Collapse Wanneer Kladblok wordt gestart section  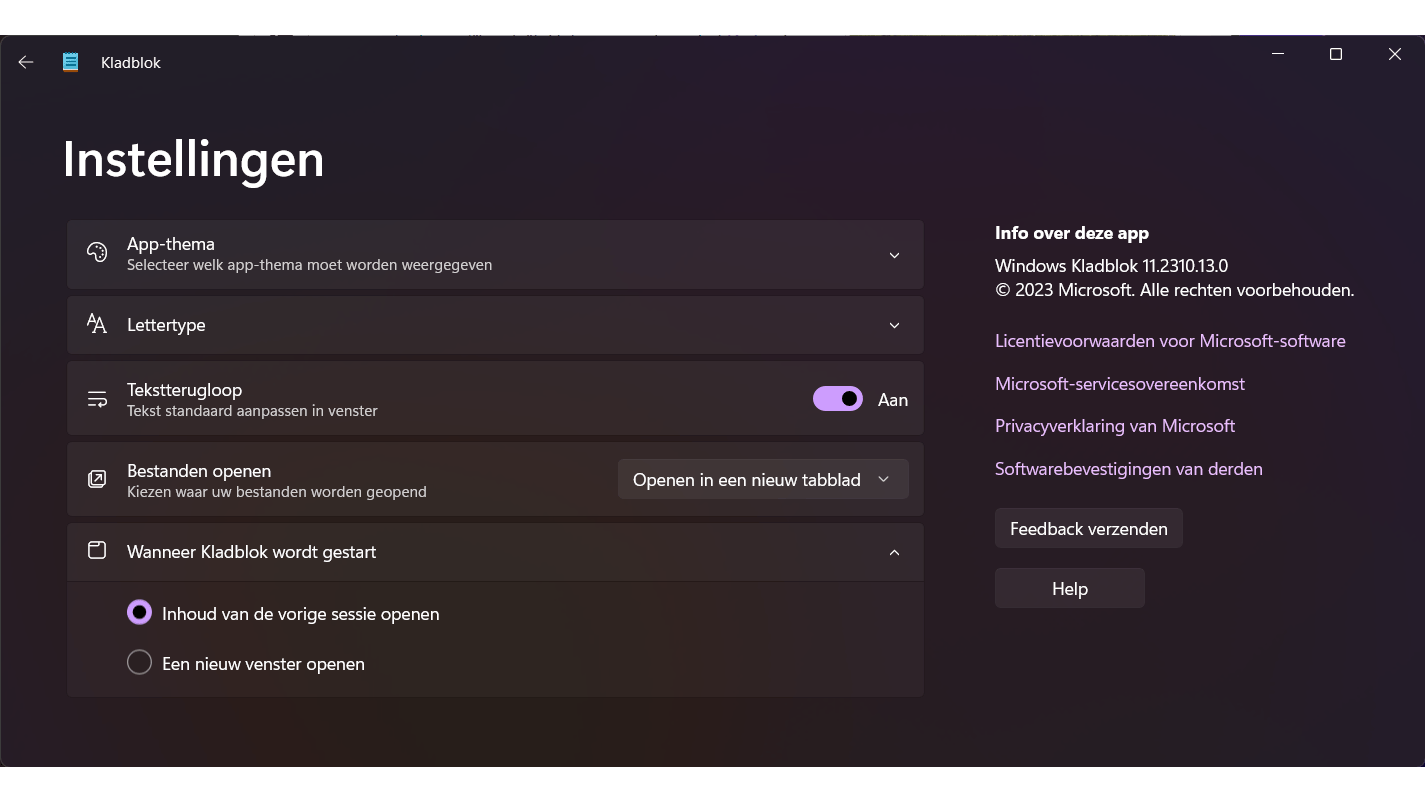894,552
